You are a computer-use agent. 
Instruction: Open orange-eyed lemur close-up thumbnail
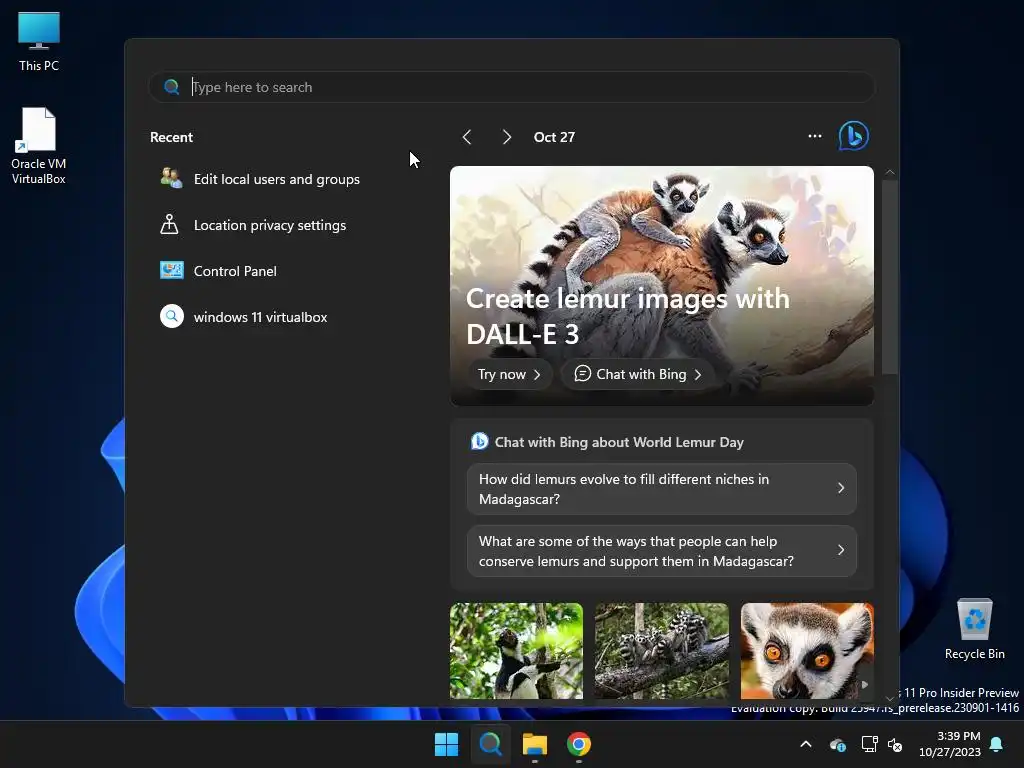[807, 651]
